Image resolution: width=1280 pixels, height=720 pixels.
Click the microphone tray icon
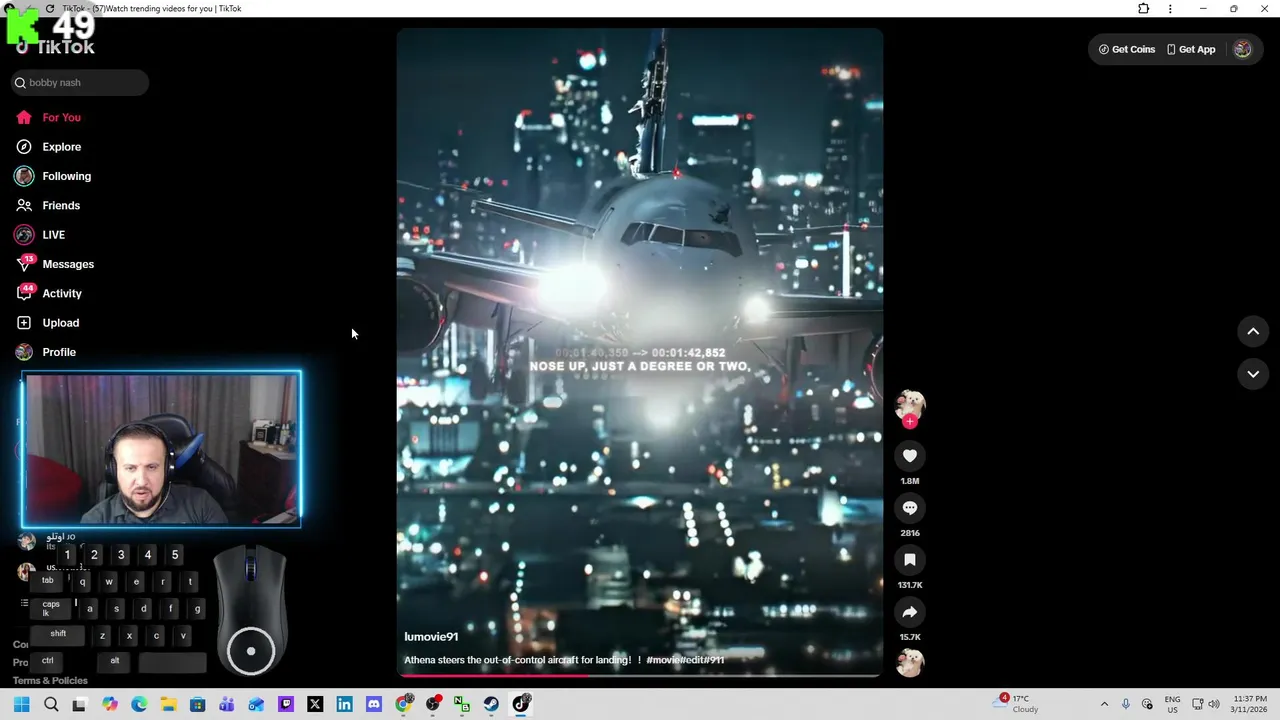1126,705
